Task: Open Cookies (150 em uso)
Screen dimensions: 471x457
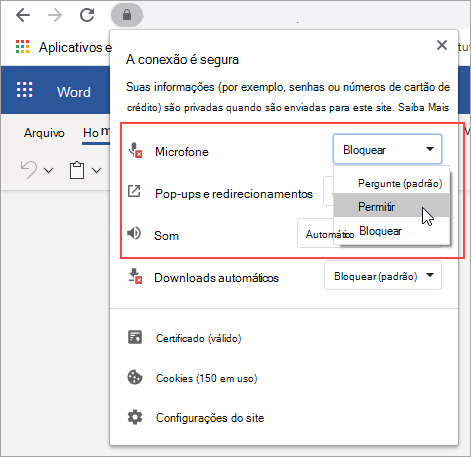Action: pyautogui.click(x=207, y=378)
